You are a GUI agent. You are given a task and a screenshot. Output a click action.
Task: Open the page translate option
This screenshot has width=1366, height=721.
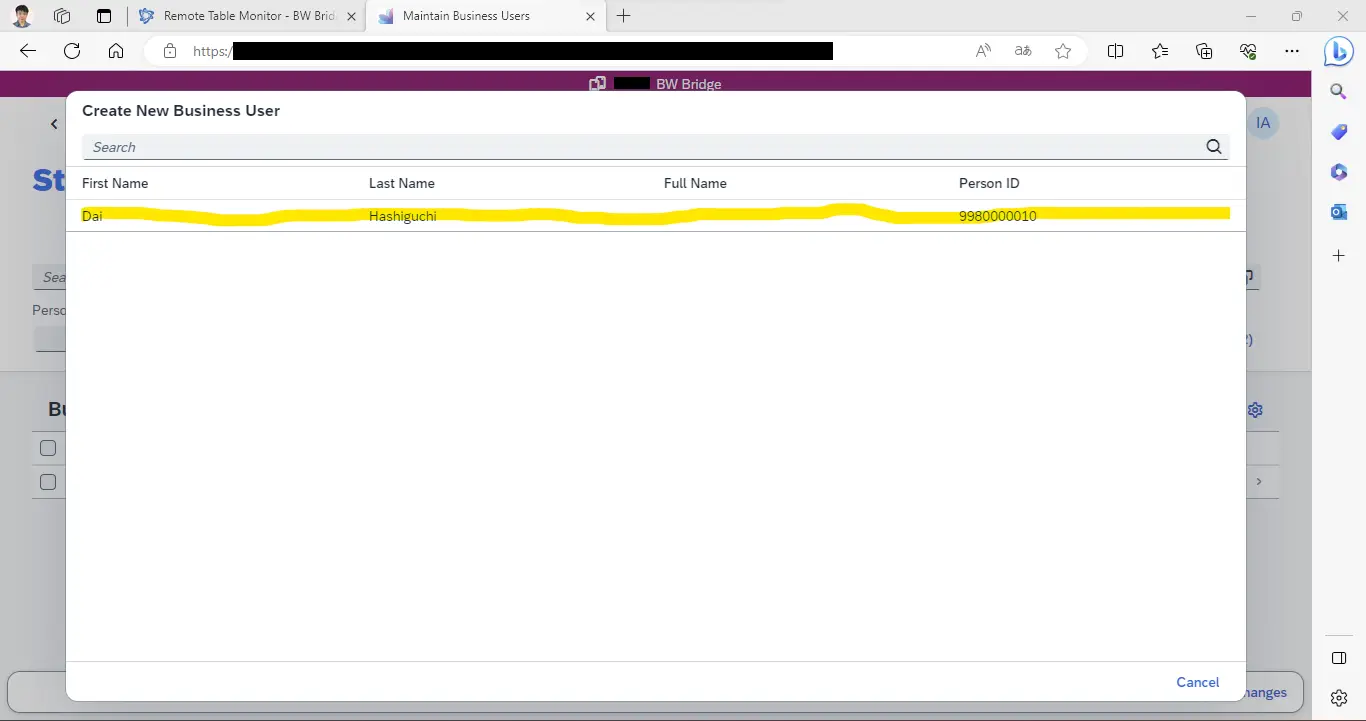pos(1023,51)
